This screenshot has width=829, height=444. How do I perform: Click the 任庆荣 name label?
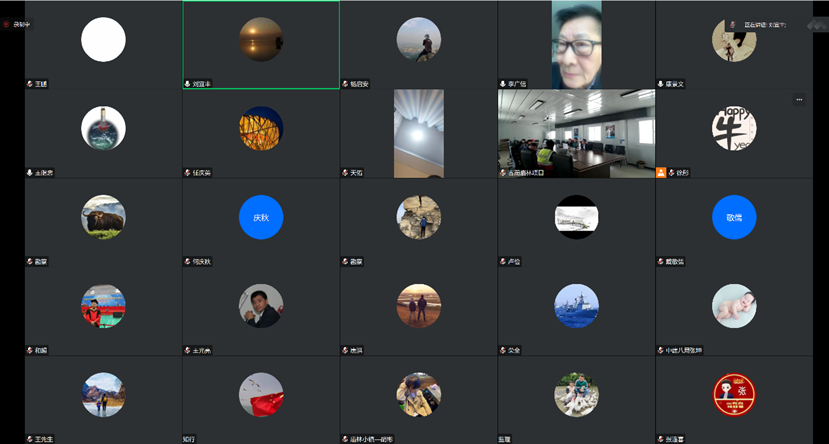point(203,173)
